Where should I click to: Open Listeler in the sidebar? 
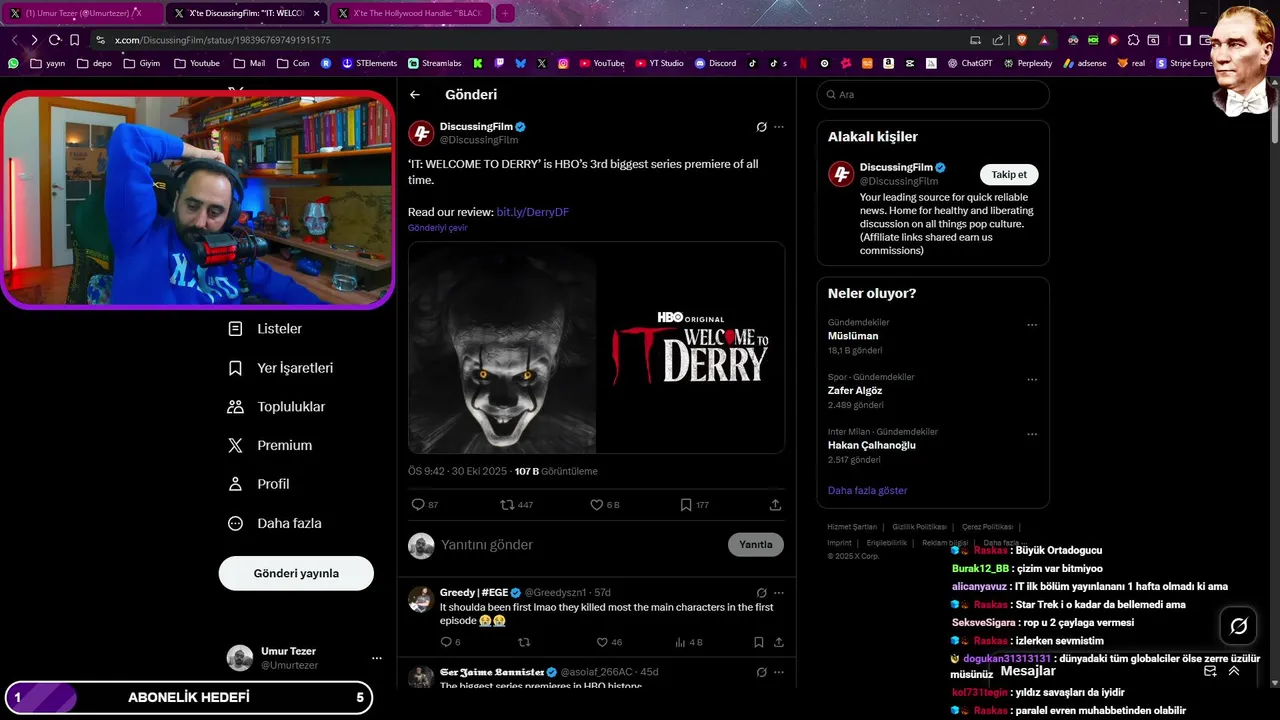(265, 329)
